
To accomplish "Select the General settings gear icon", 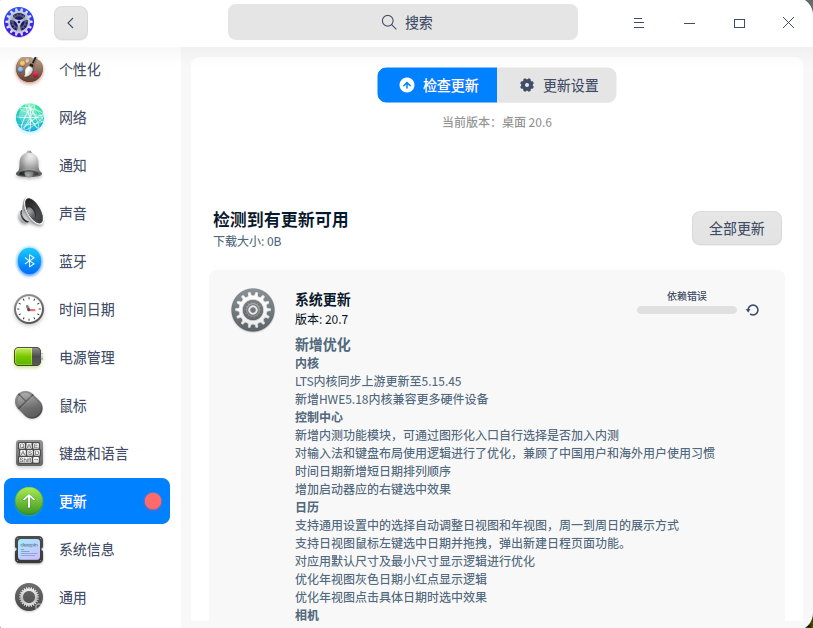I will coord(29,597).
